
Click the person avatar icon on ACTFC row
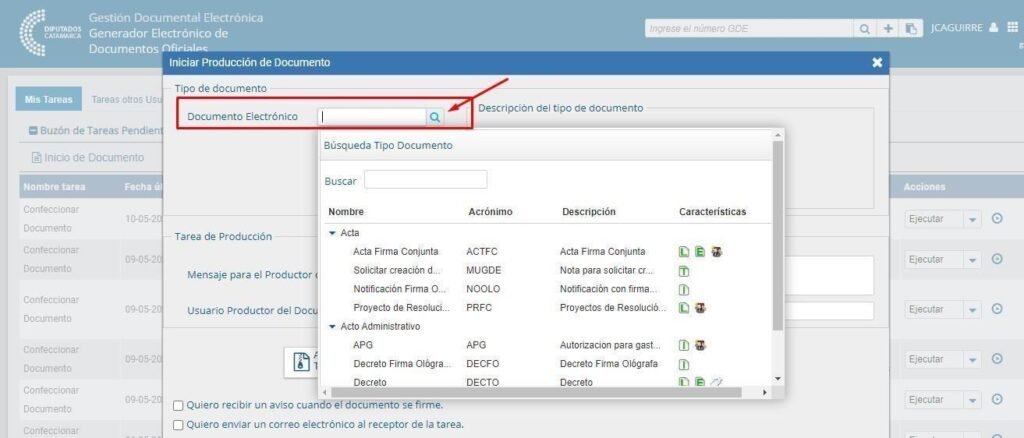pos(716,251)
